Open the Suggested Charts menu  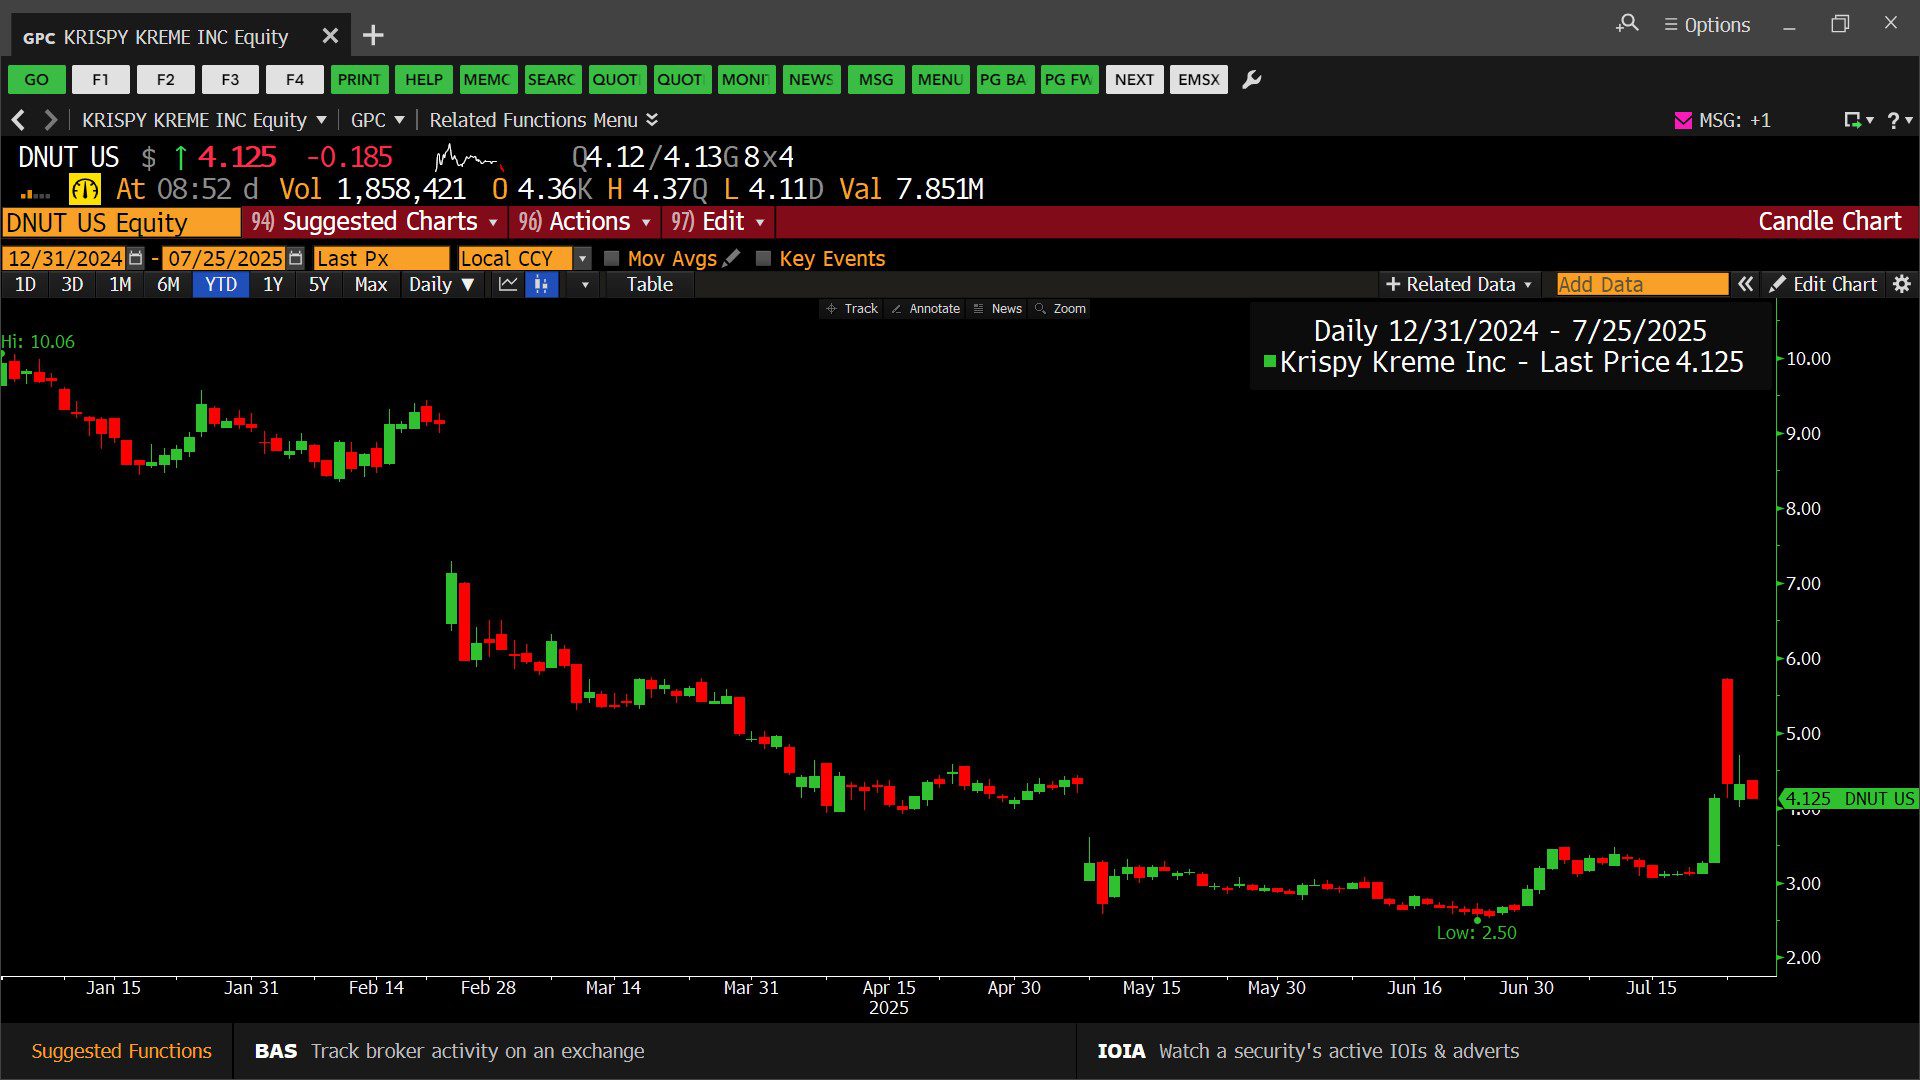[x=375, y=222]
